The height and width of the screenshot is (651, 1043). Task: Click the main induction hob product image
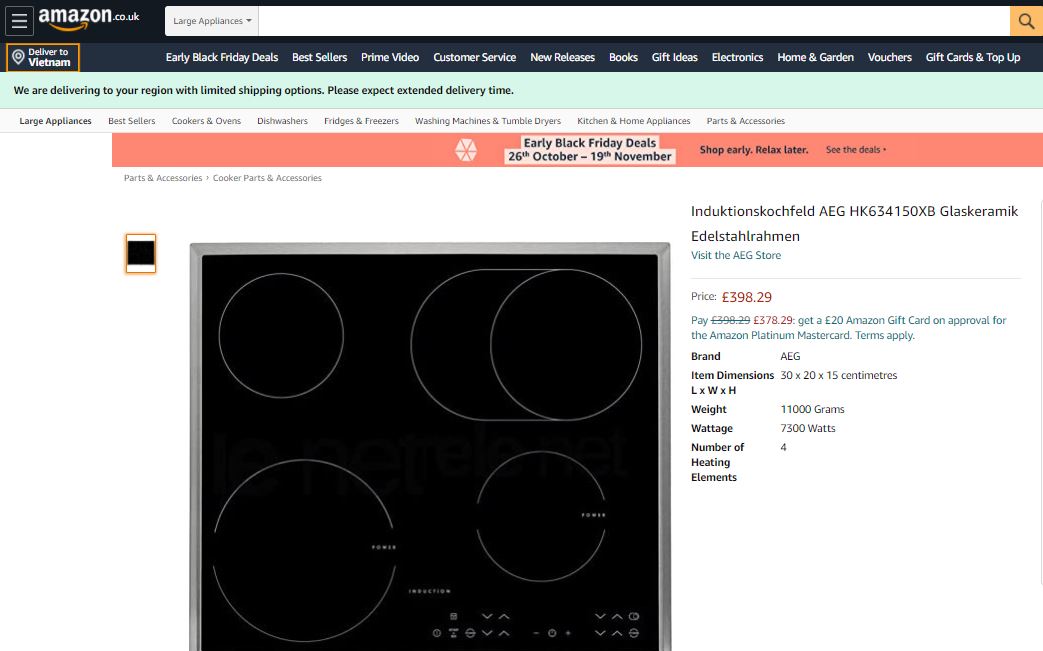tap(430, 447)
